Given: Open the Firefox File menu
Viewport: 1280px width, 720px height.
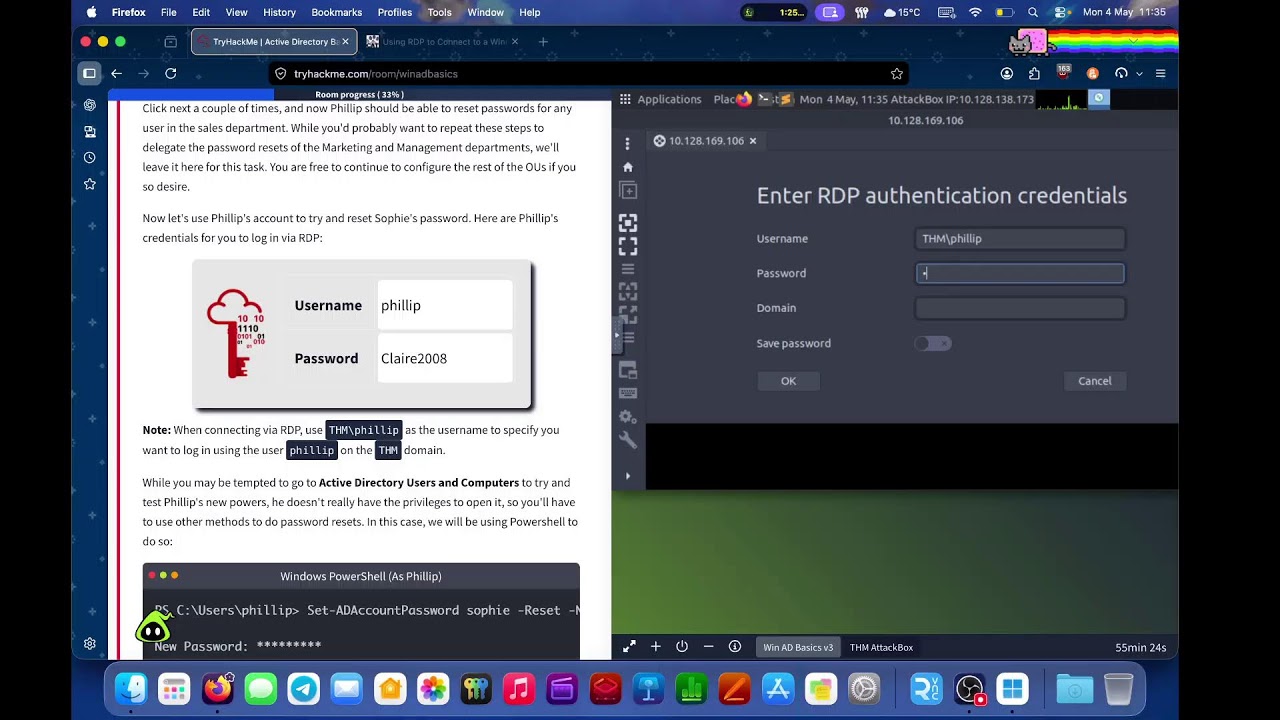Looking at the screenshot, I should coord(169,12).
